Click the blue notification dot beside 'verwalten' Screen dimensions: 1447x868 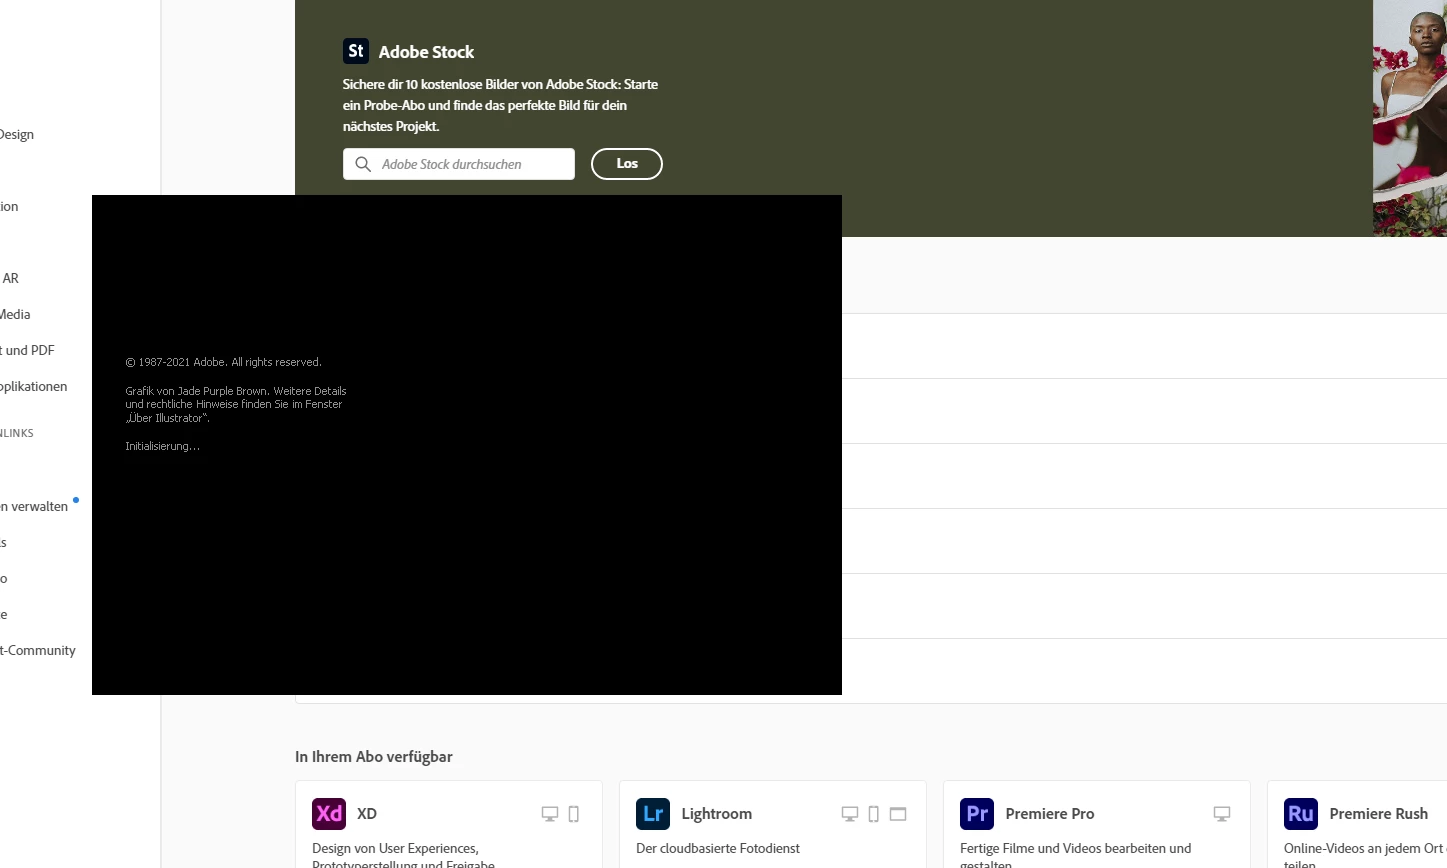[x=76, y=499]
